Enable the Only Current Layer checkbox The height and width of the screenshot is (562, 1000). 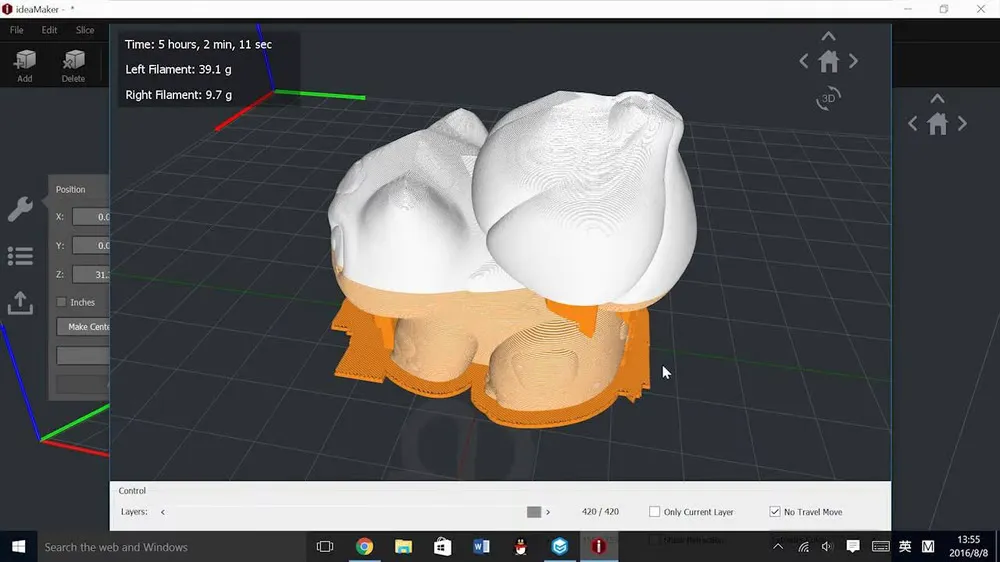point(655,512)
